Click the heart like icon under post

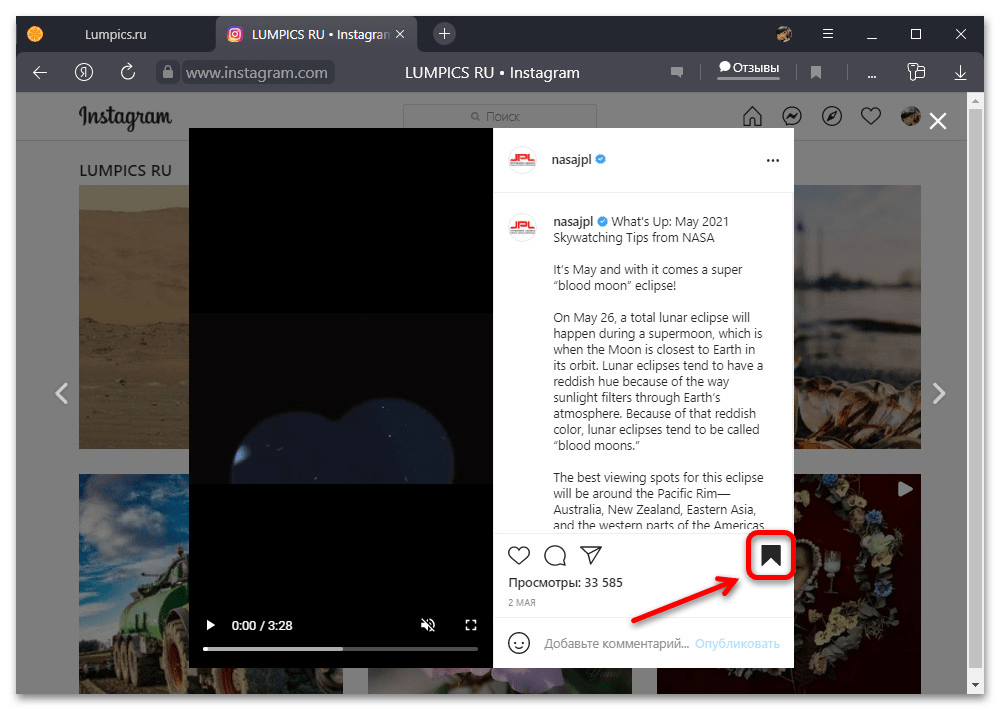click(519, 555)
